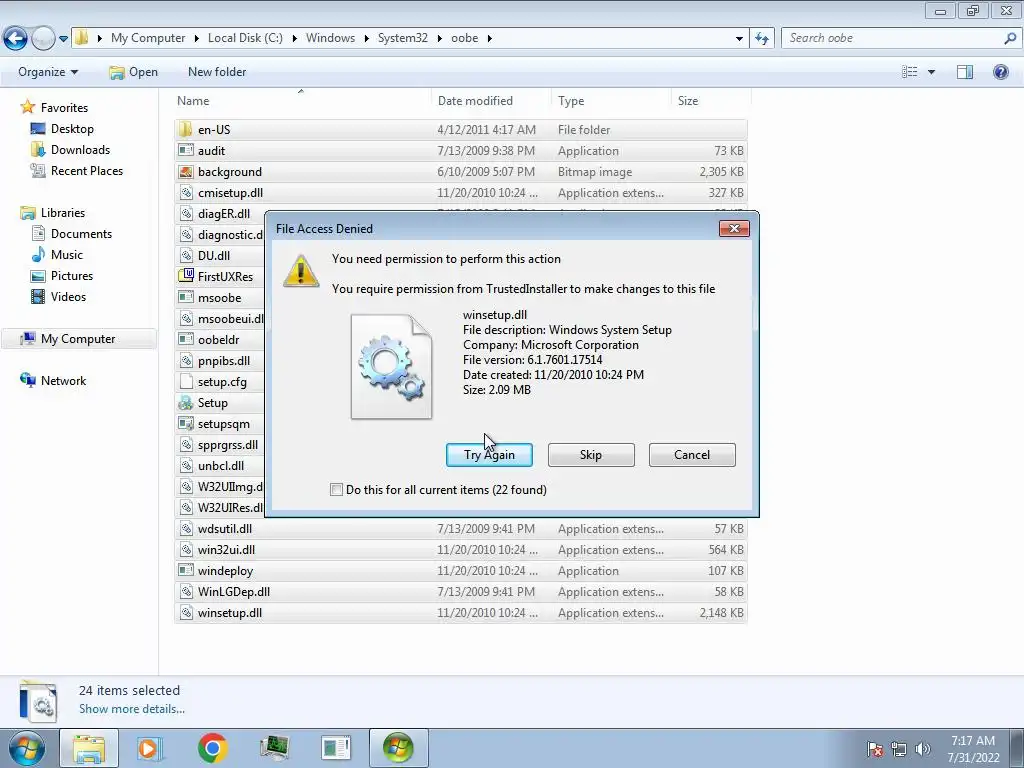Click Try Again in the dialog

coord(489,455)
